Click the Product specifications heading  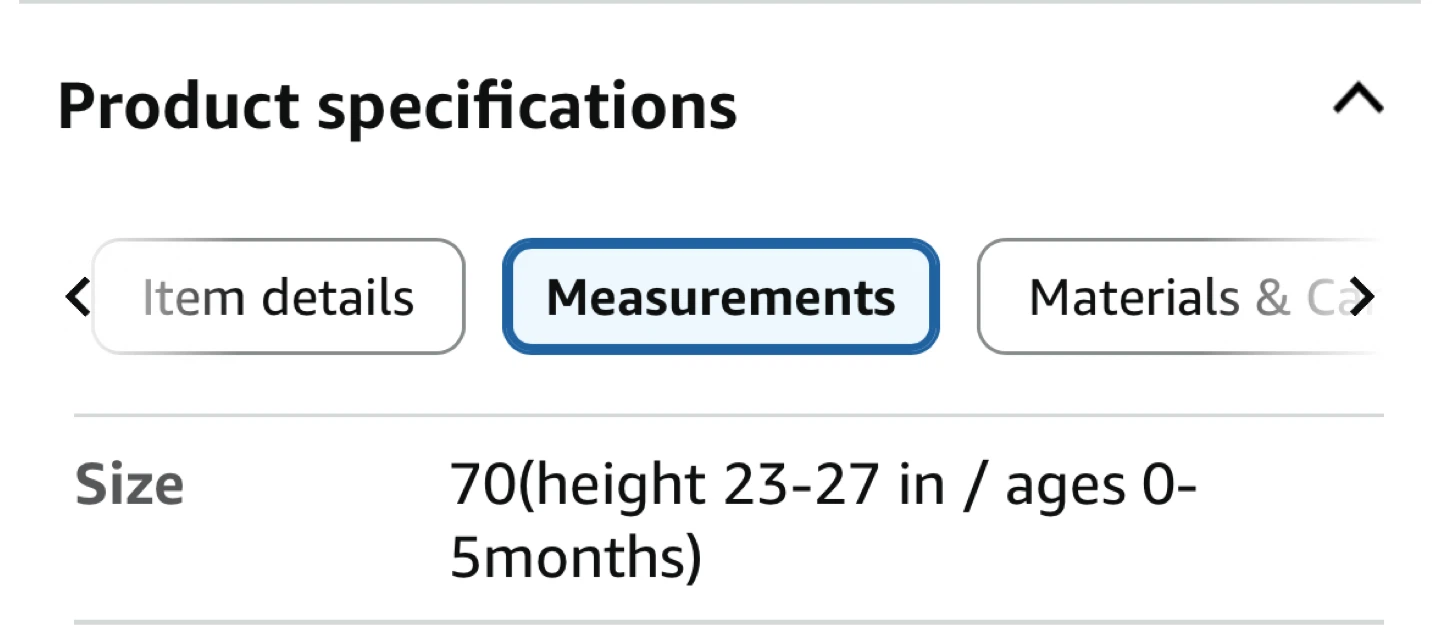point(397,105)
